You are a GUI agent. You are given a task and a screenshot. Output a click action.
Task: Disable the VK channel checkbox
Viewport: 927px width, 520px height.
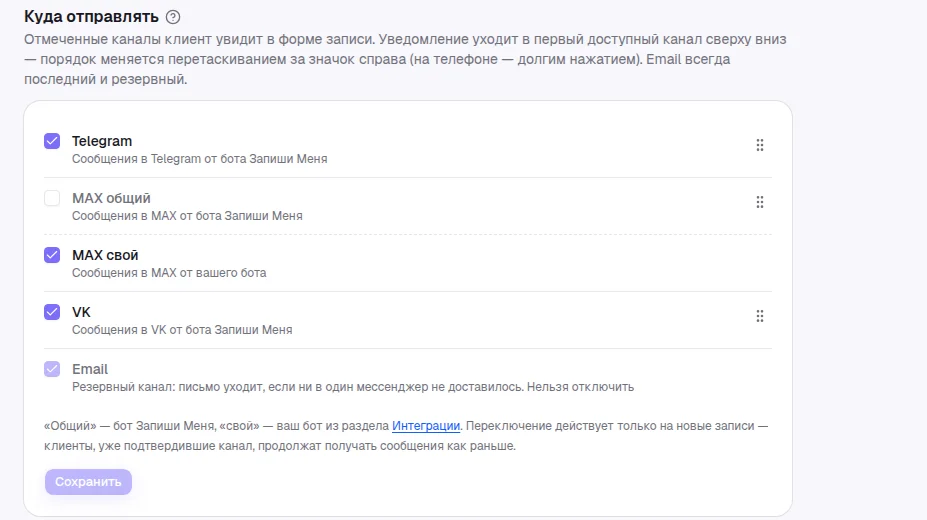(52, 312)
